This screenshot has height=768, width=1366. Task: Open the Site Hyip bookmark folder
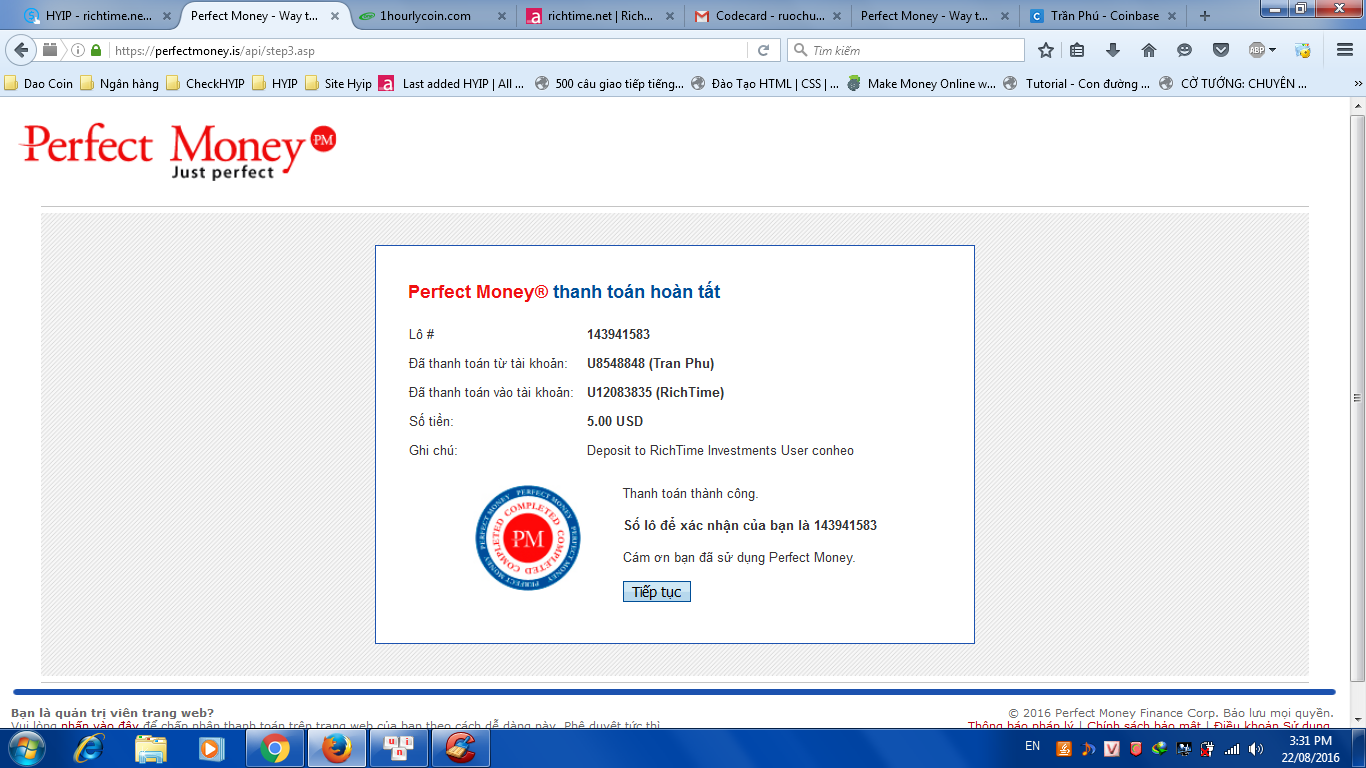point(339,84)
